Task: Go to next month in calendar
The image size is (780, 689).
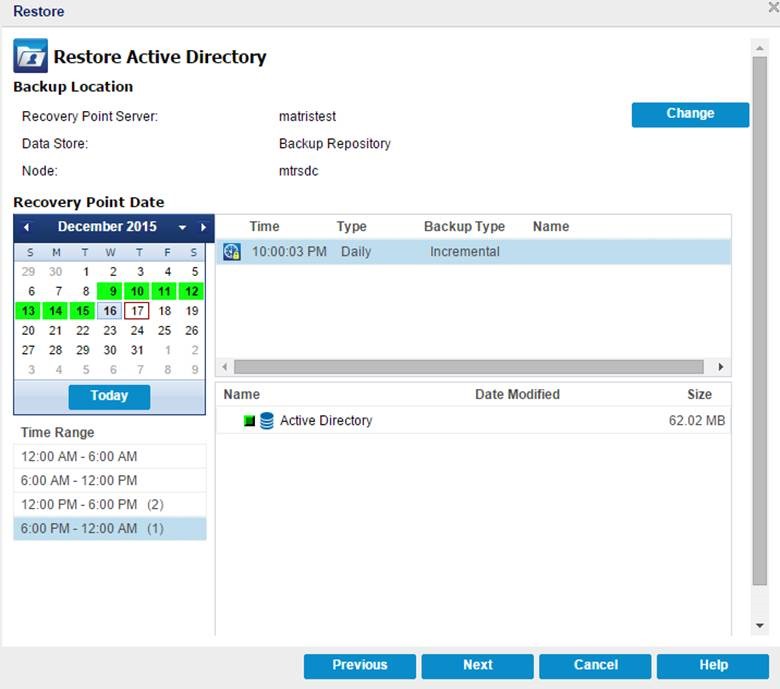Action: (x=203, y=227)
